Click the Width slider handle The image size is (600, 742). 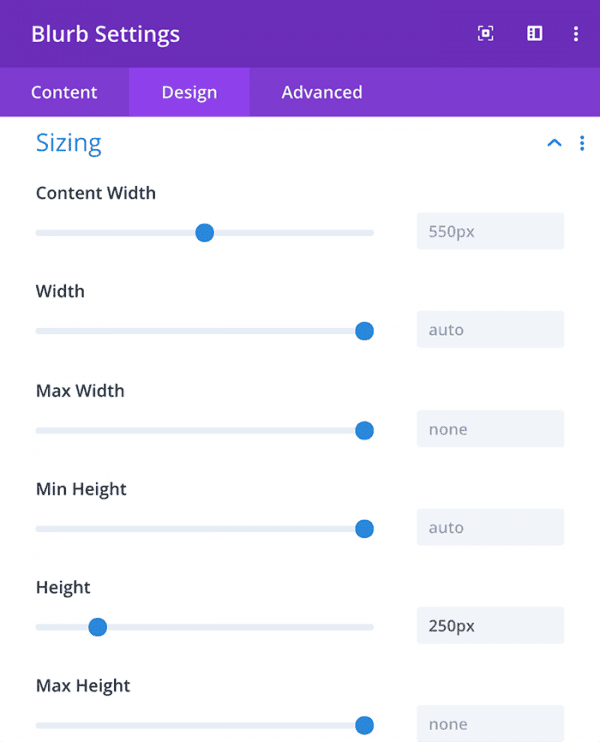[364, 331]
